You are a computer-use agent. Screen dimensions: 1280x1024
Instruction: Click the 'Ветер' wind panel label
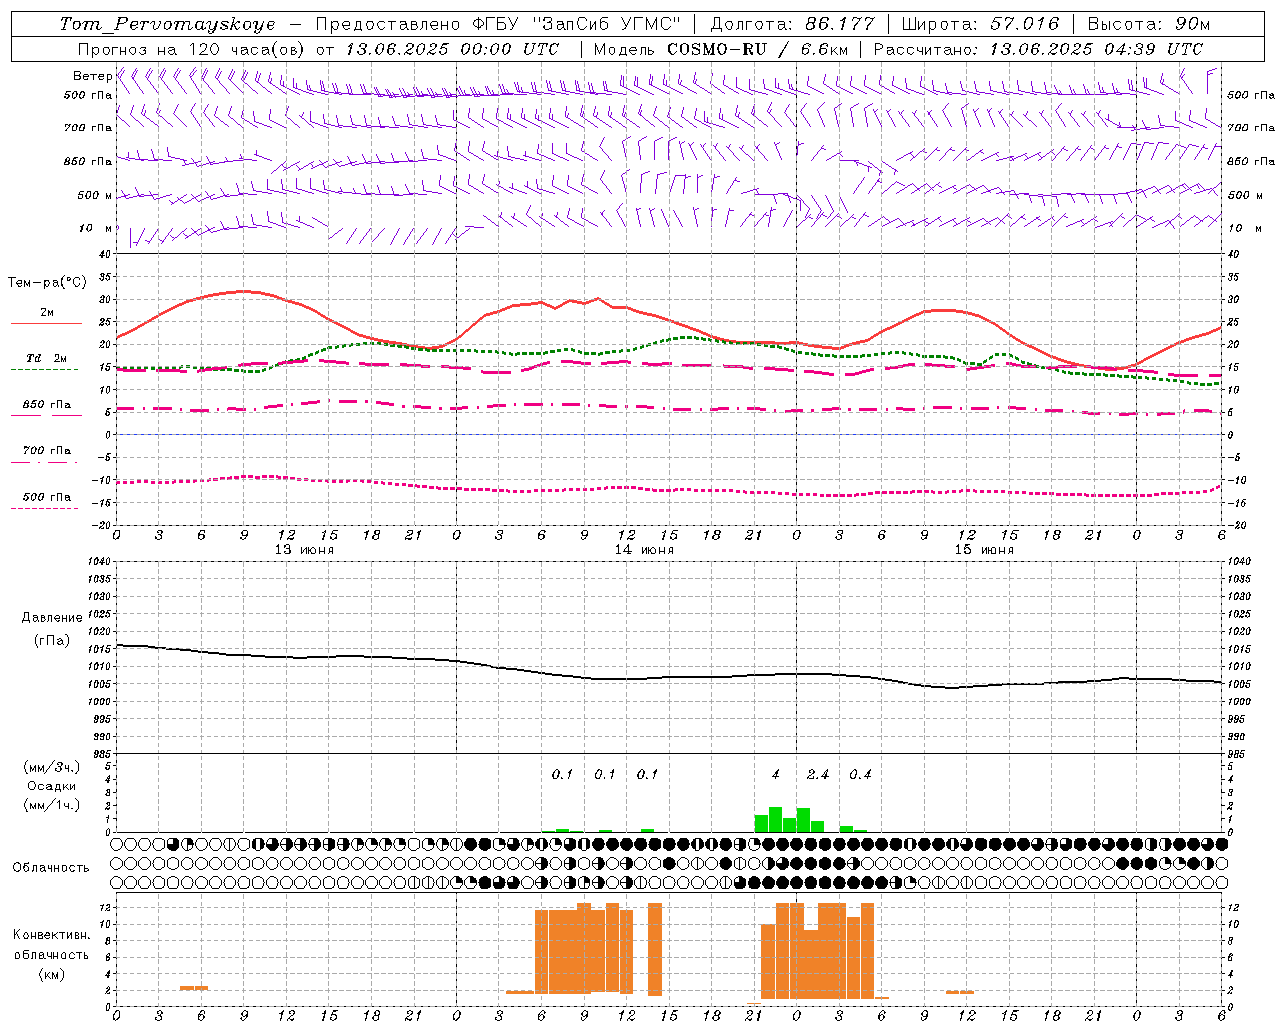tap(92, 76)
